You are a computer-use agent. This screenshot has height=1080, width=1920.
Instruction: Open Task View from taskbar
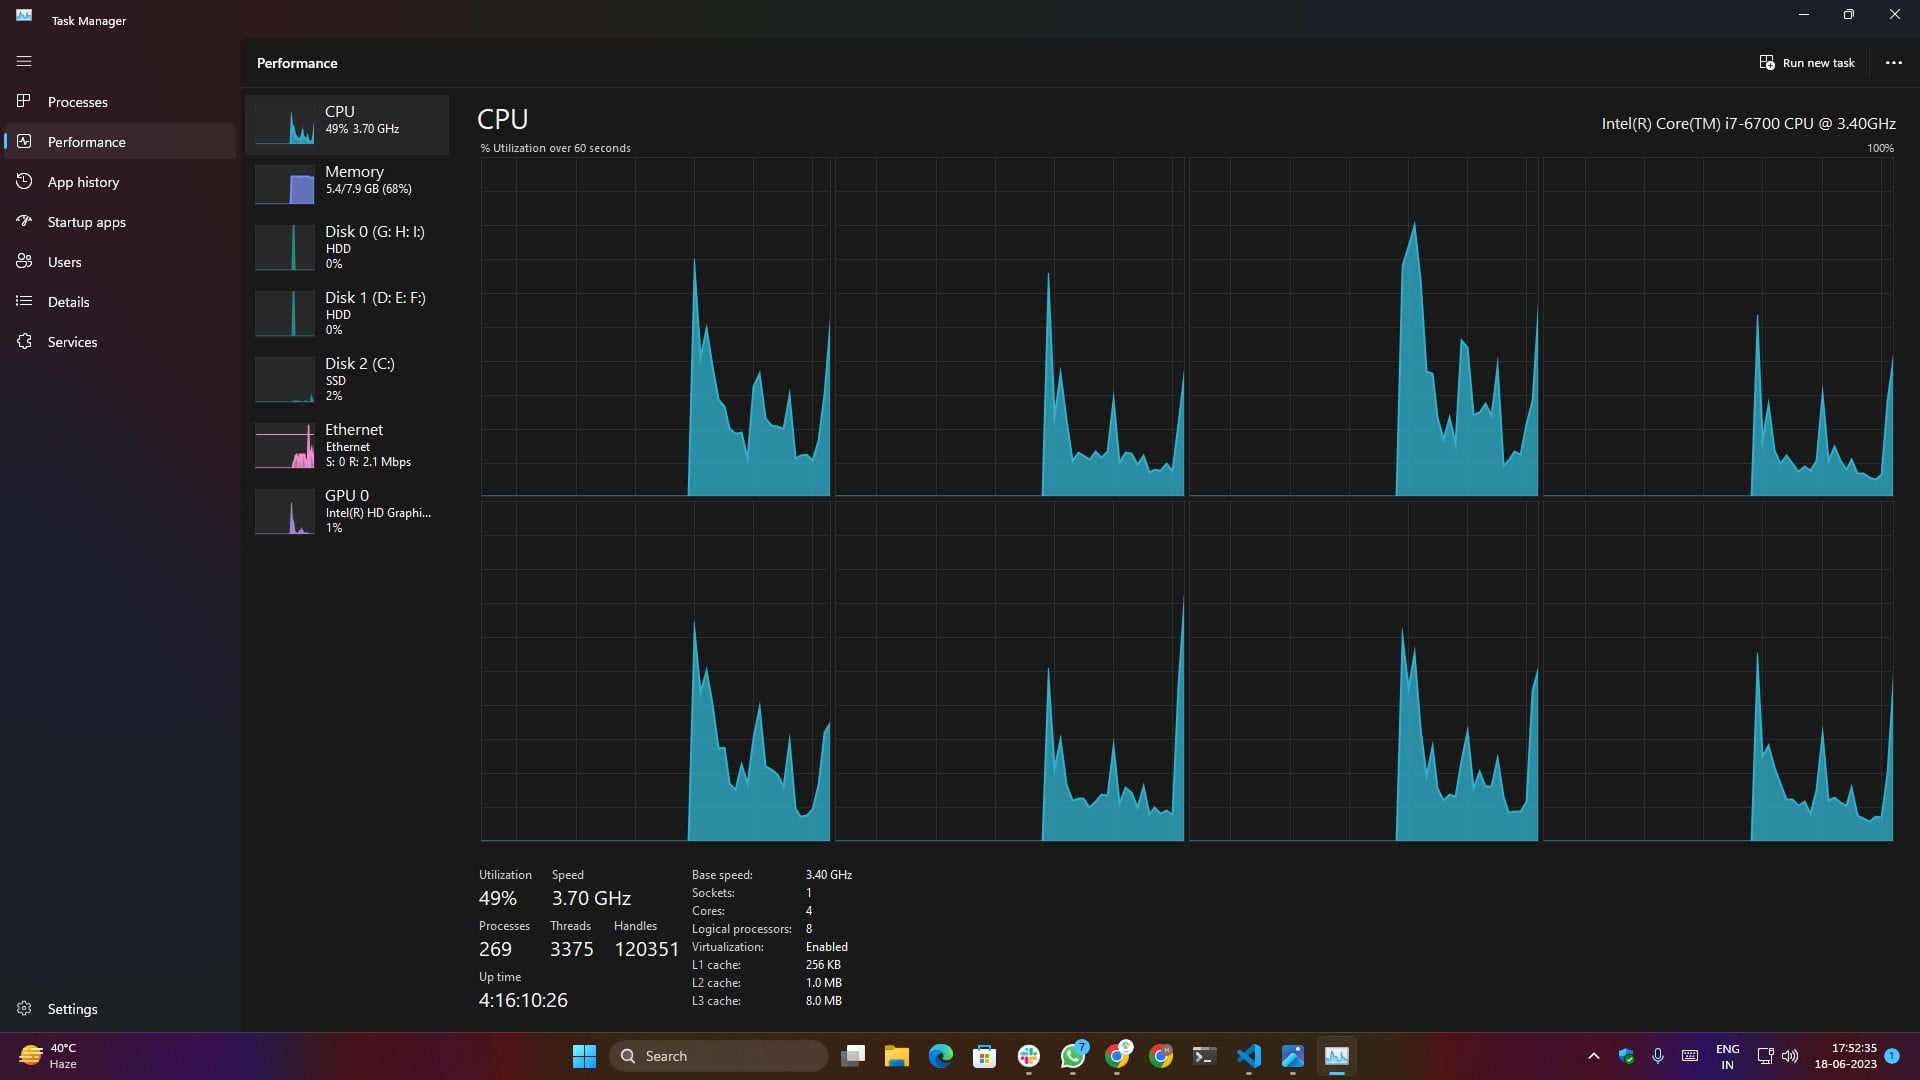click(x=853, y=1056)
